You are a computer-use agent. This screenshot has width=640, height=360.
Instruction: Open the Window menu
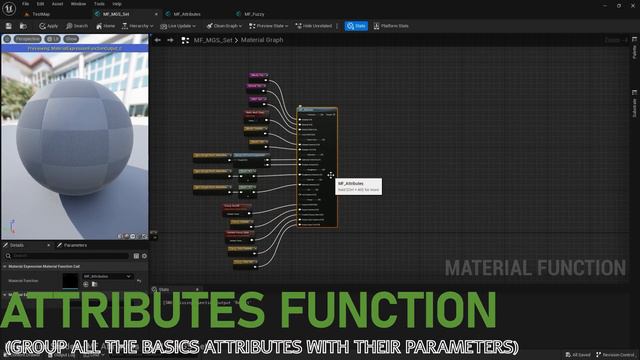coord(78,4)
